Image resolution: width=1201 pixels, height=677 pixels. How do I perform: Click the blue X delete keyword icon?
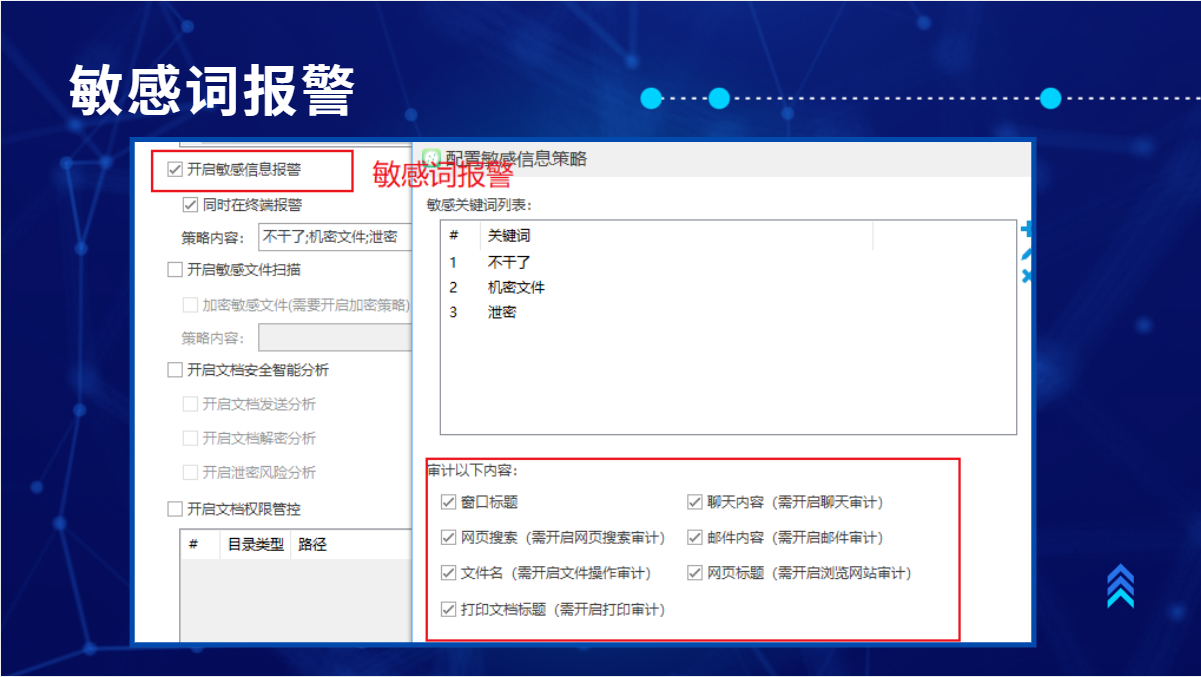click(x=1027, y=276)
